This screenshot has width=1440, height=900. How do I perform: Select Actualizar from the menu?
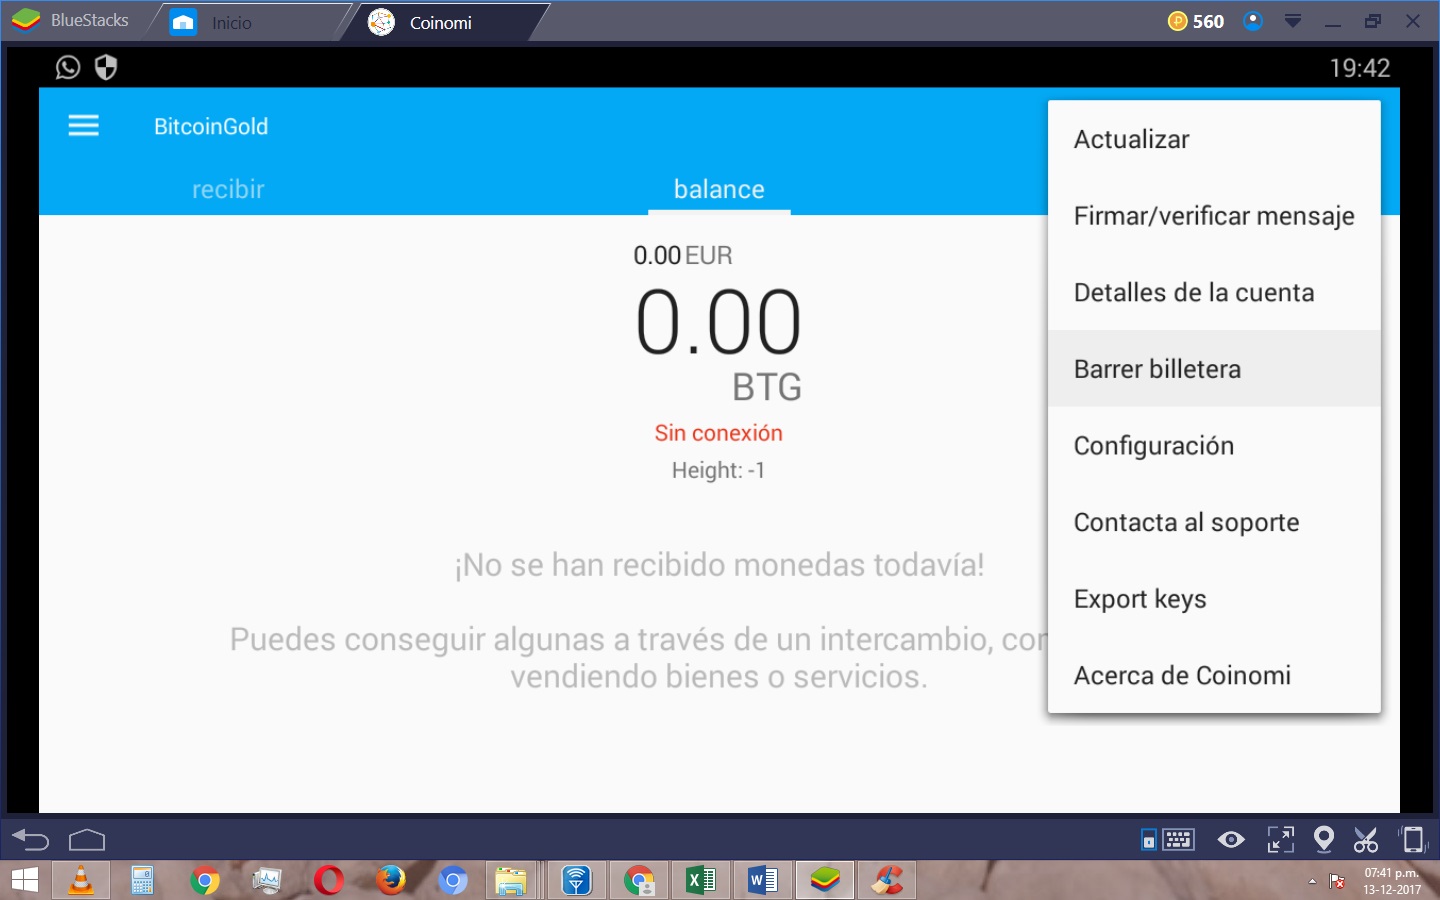[1214, 139]
